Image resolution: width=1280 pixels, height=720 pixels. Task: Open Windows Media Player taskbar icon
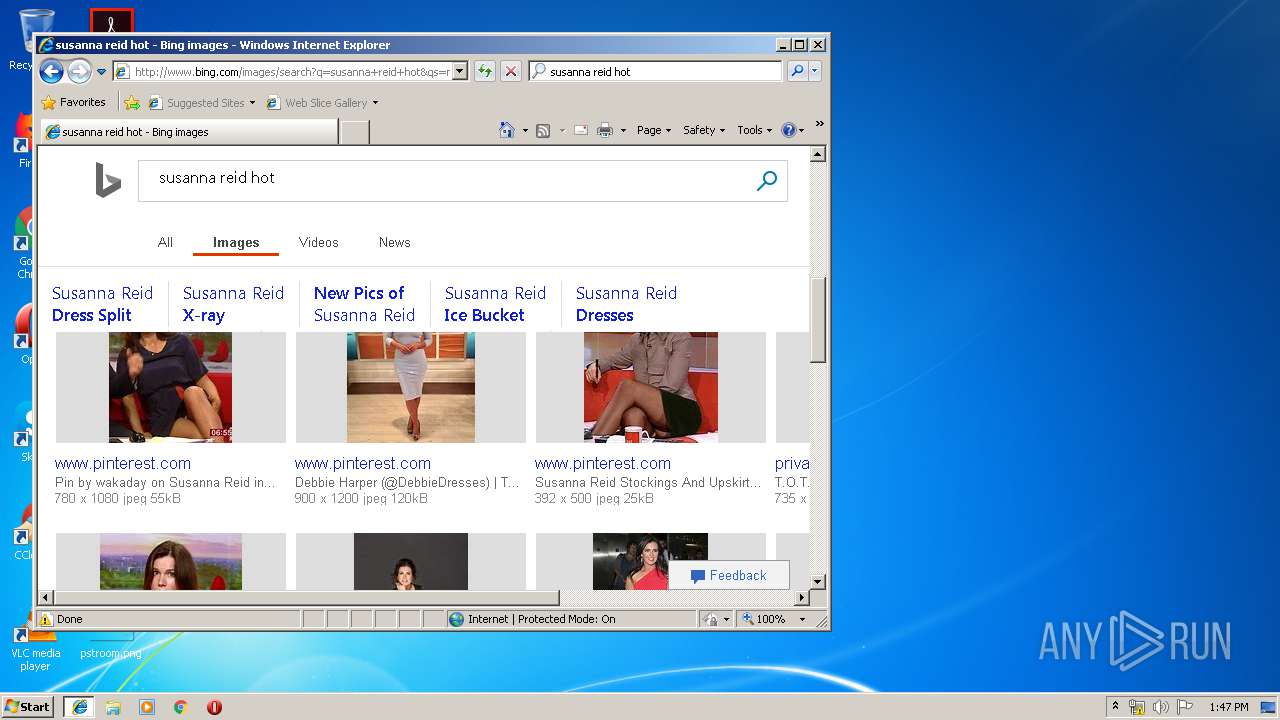tap(147, 707)
